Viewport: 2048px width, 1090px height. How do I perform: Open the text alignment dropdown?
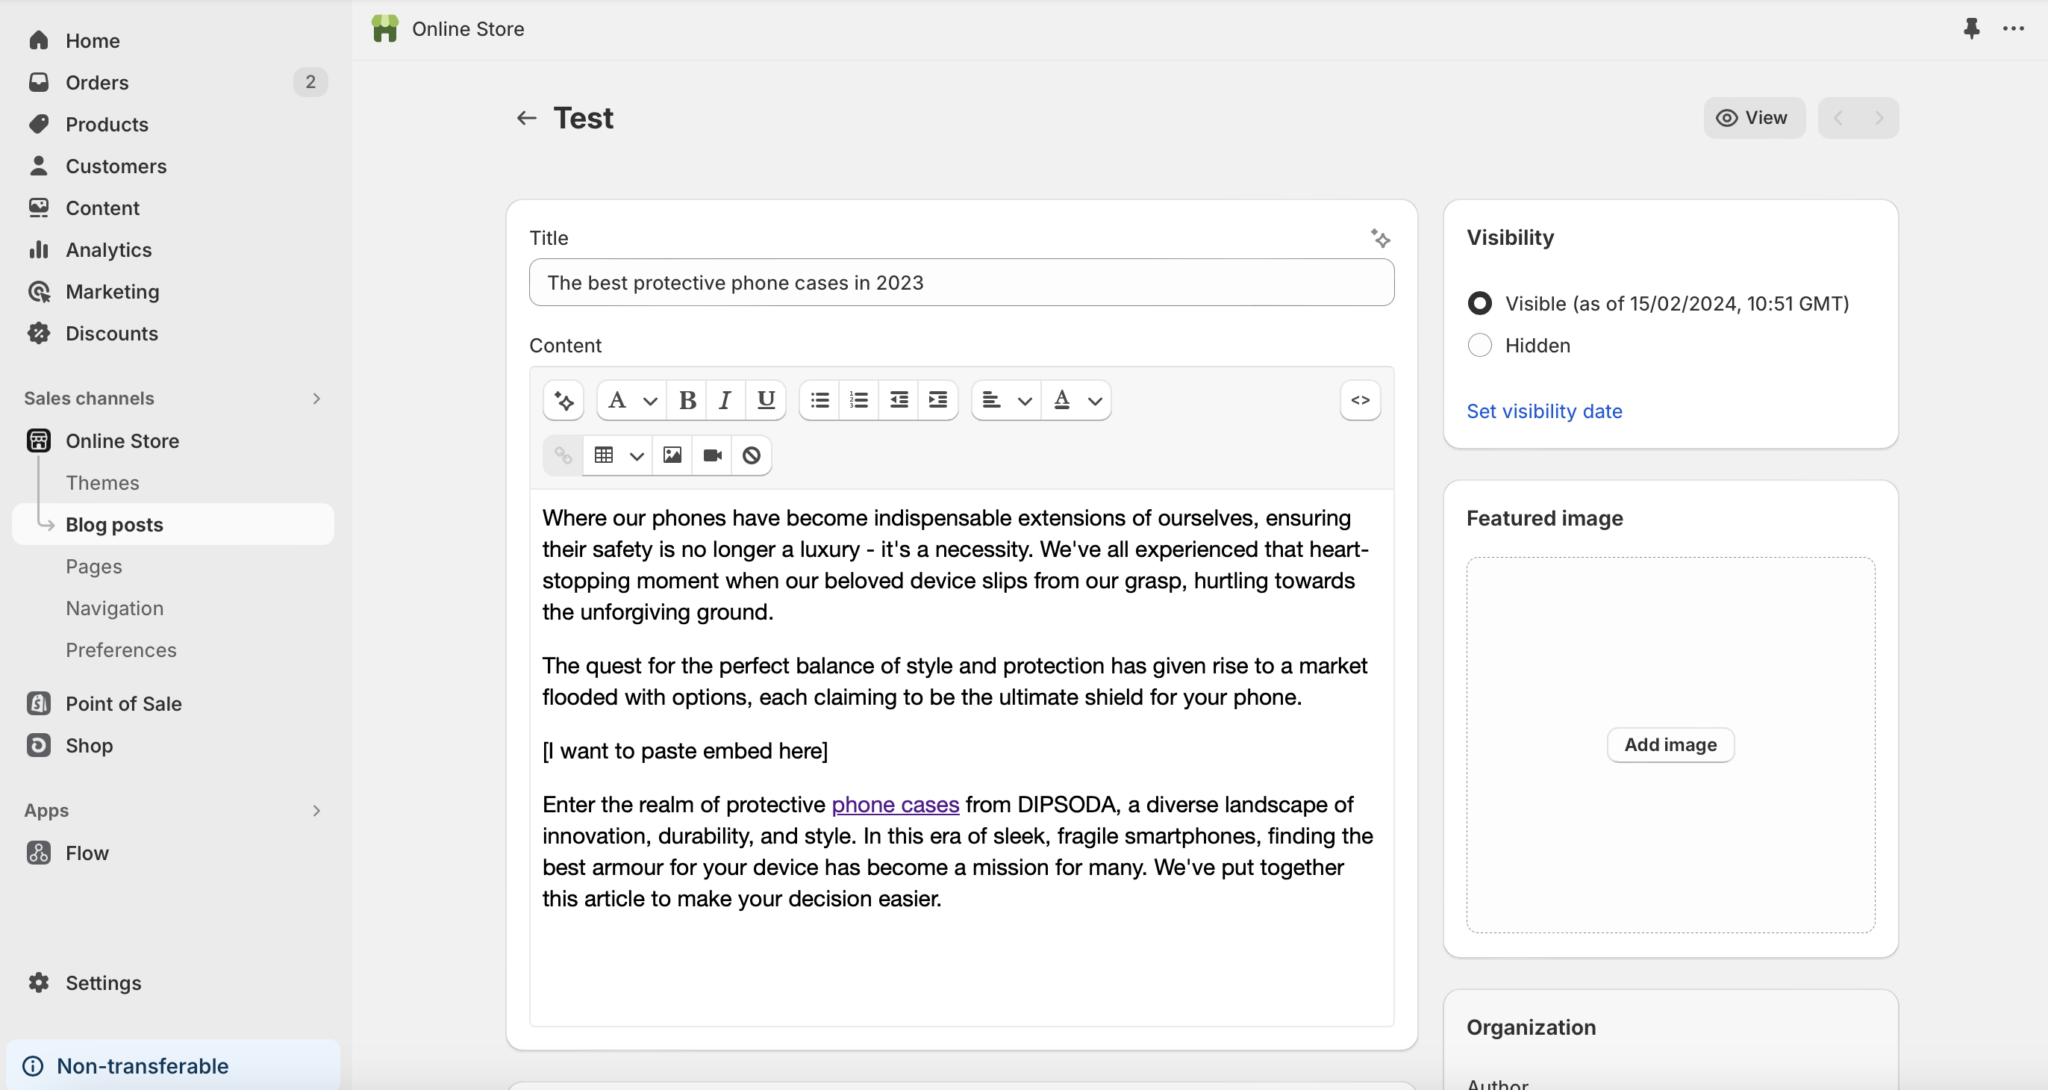click(x=1006, y=400)
